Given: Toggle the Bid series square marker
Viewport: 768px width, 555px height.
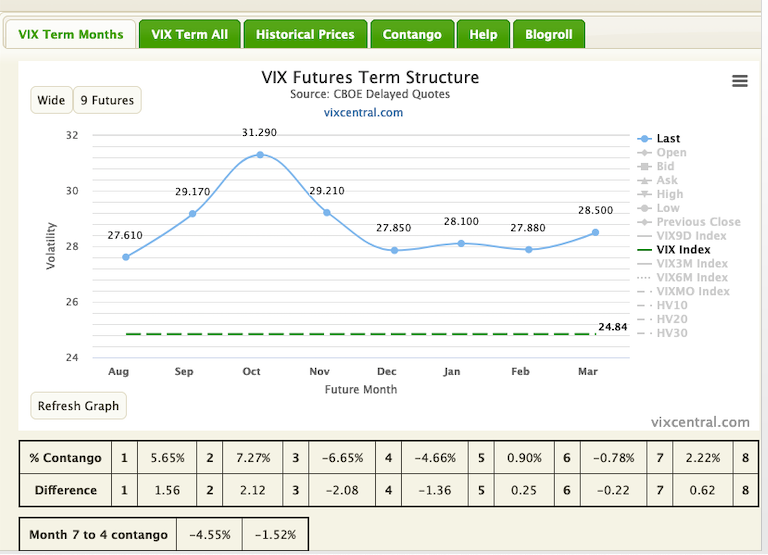Looking at the screenshot, I should [x=645, y=167].
